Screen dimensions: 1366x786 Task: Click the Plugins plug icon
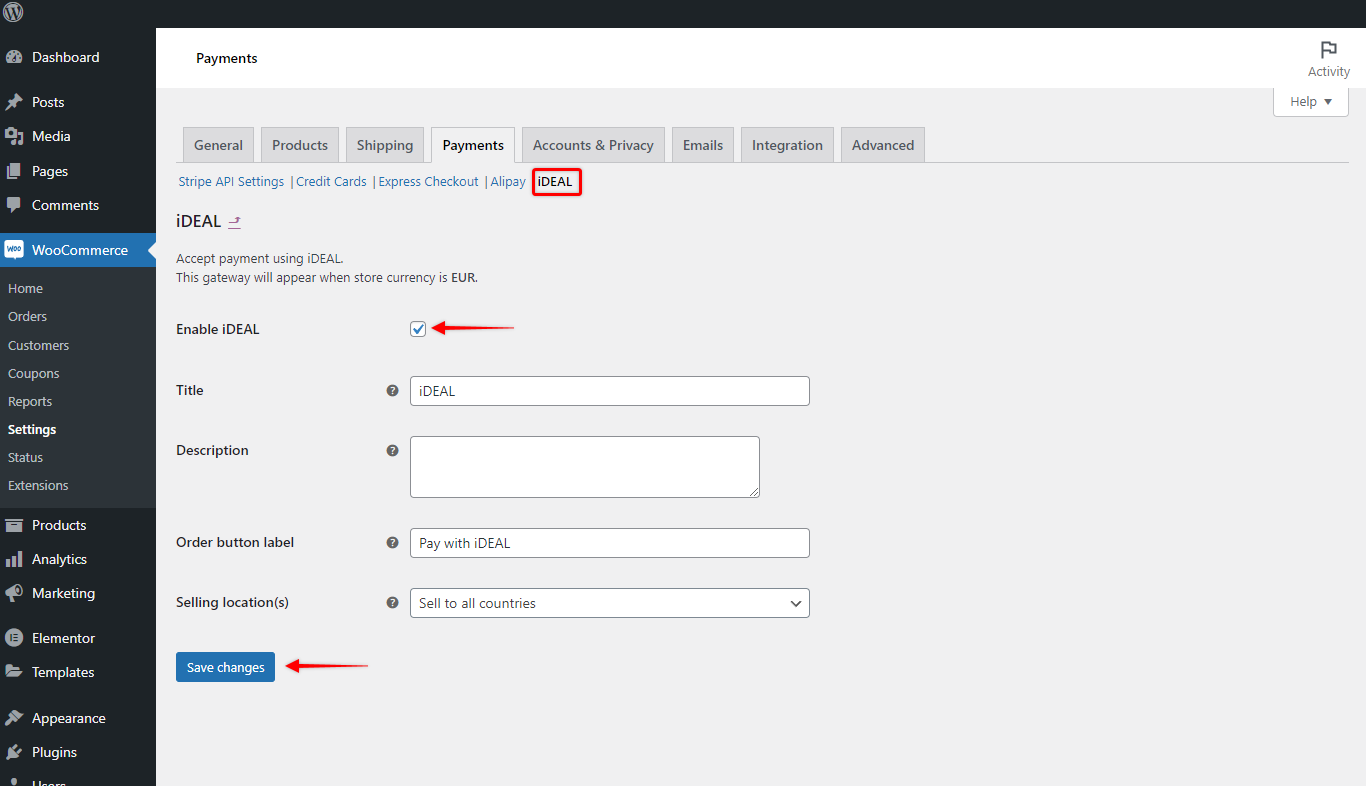pos(14,752)
